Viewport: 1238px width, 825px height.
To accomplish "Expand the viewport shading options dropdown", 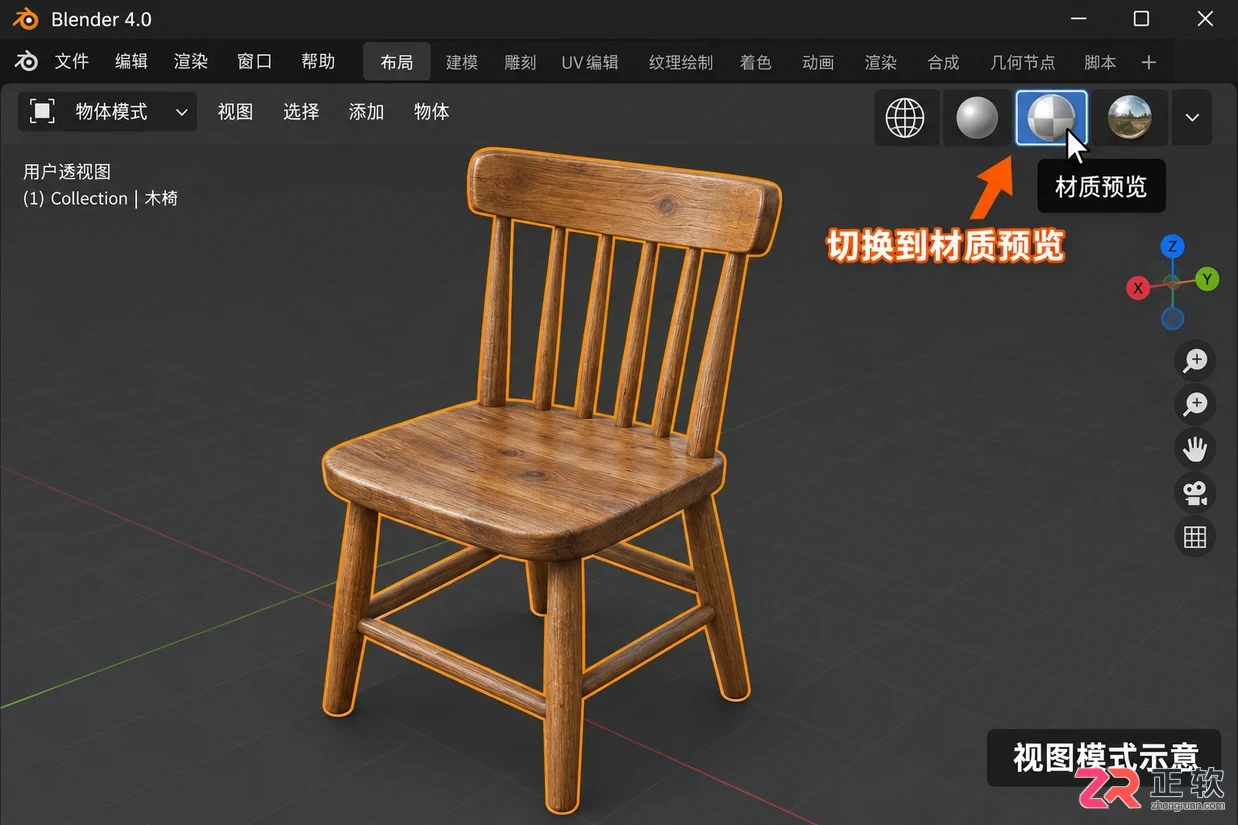I will (1192, 118).
